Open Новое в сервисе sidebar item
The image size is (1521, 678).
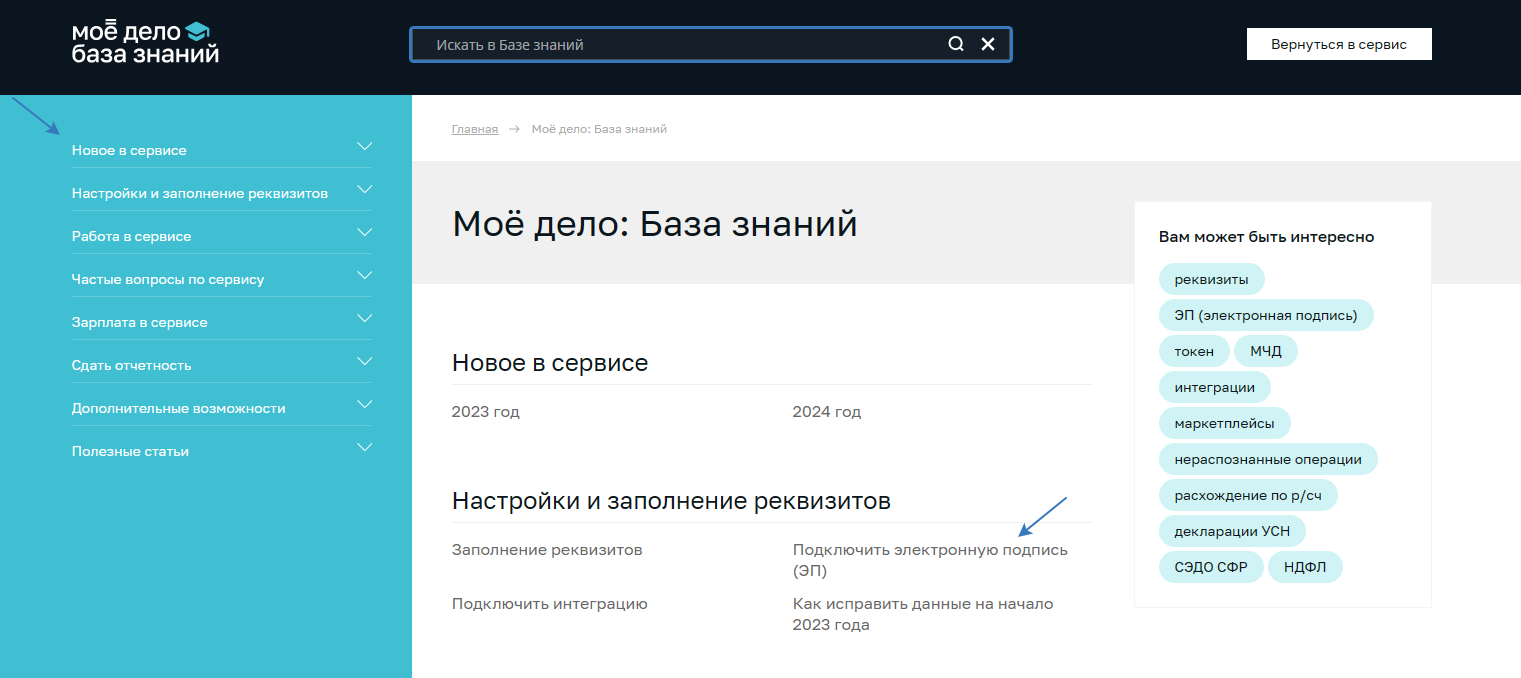click(x=129, y=150)
